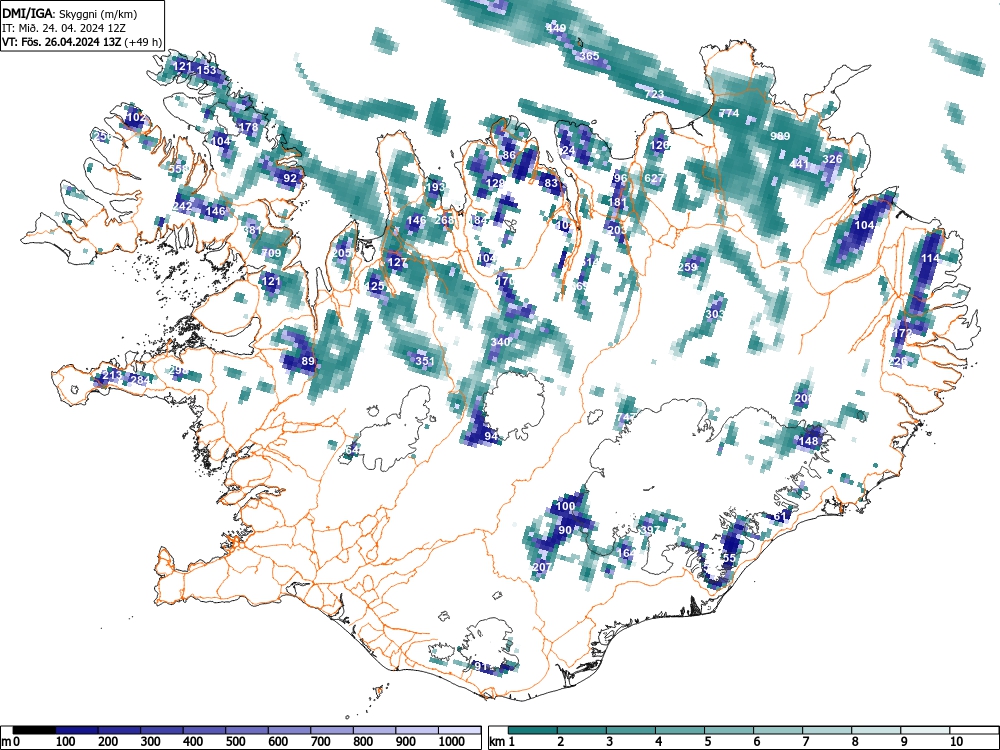Click the visibility value "153" in the Westfjords

(x=207, y=70)
